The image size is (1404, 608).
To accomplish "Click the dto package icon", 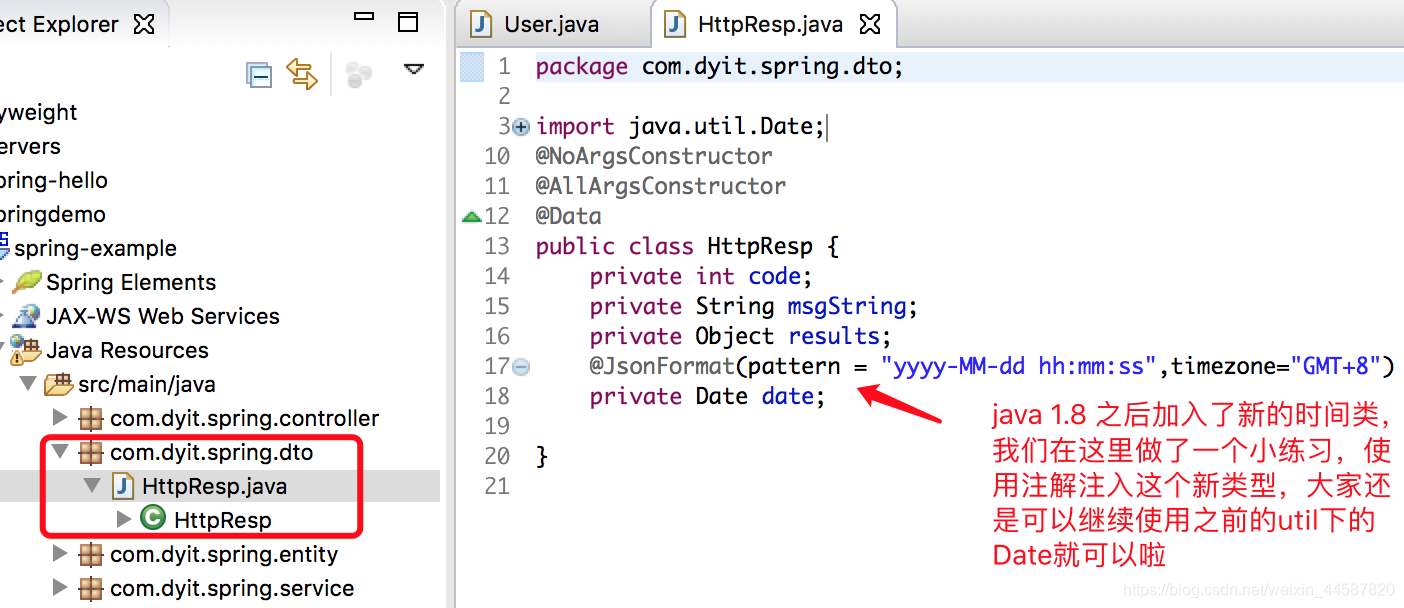I will pos(91,452).
